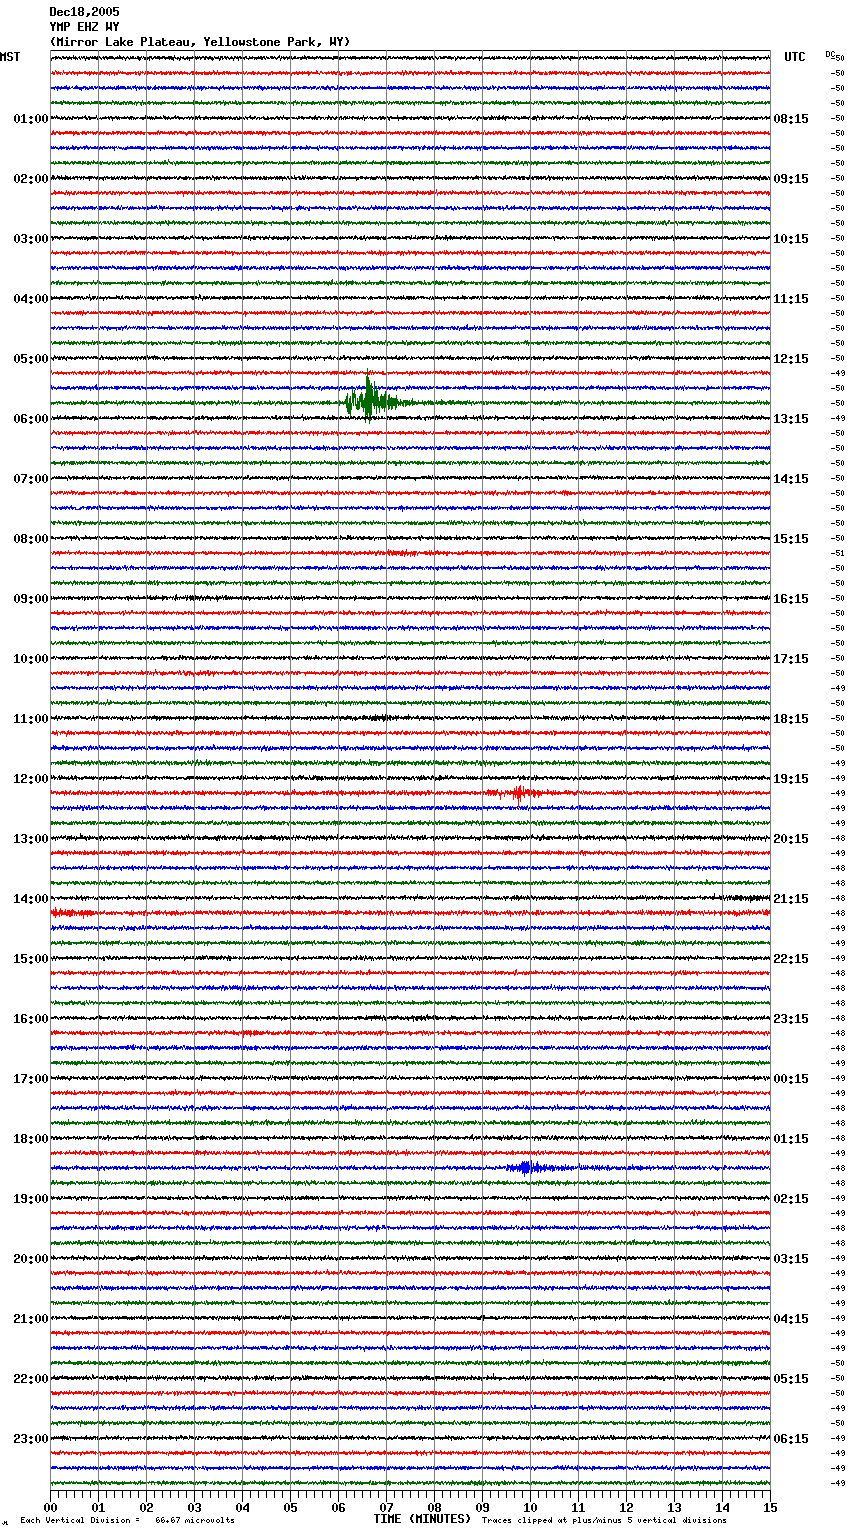The height and width of the screenshot is (1534, 850).
Task: Click the 07 minute axis tick label
Action: tap(386, 1507)
